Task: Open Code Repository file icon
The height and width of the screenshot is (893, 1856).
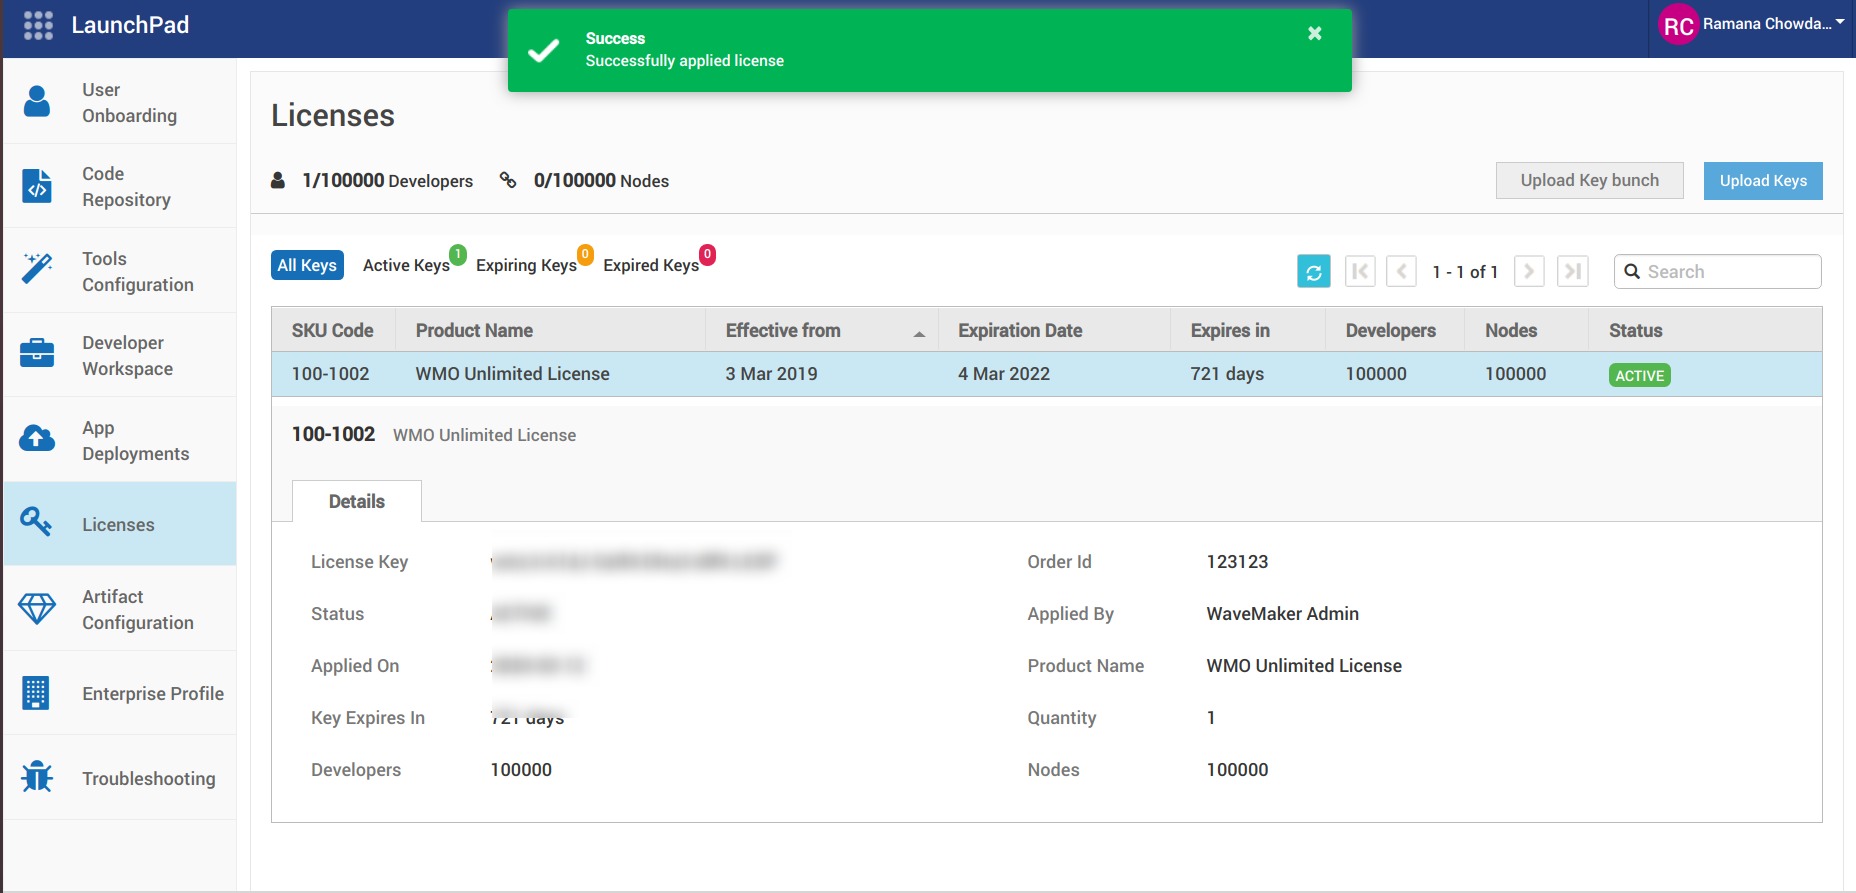Action: tap(37, 186)
